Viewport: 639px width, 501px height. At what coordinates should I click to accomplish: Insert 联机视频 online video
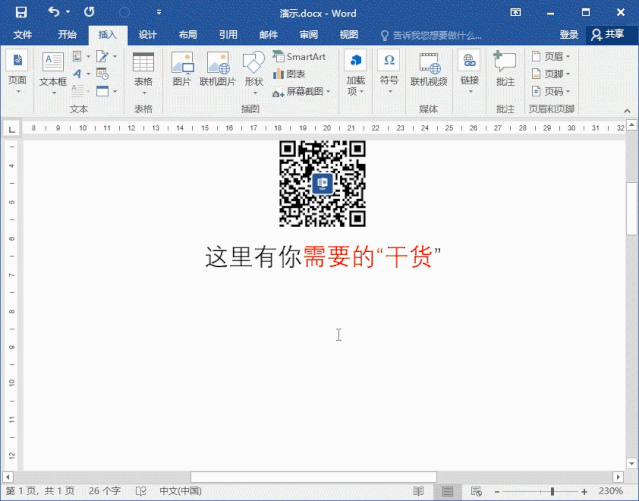click(429, 69)
